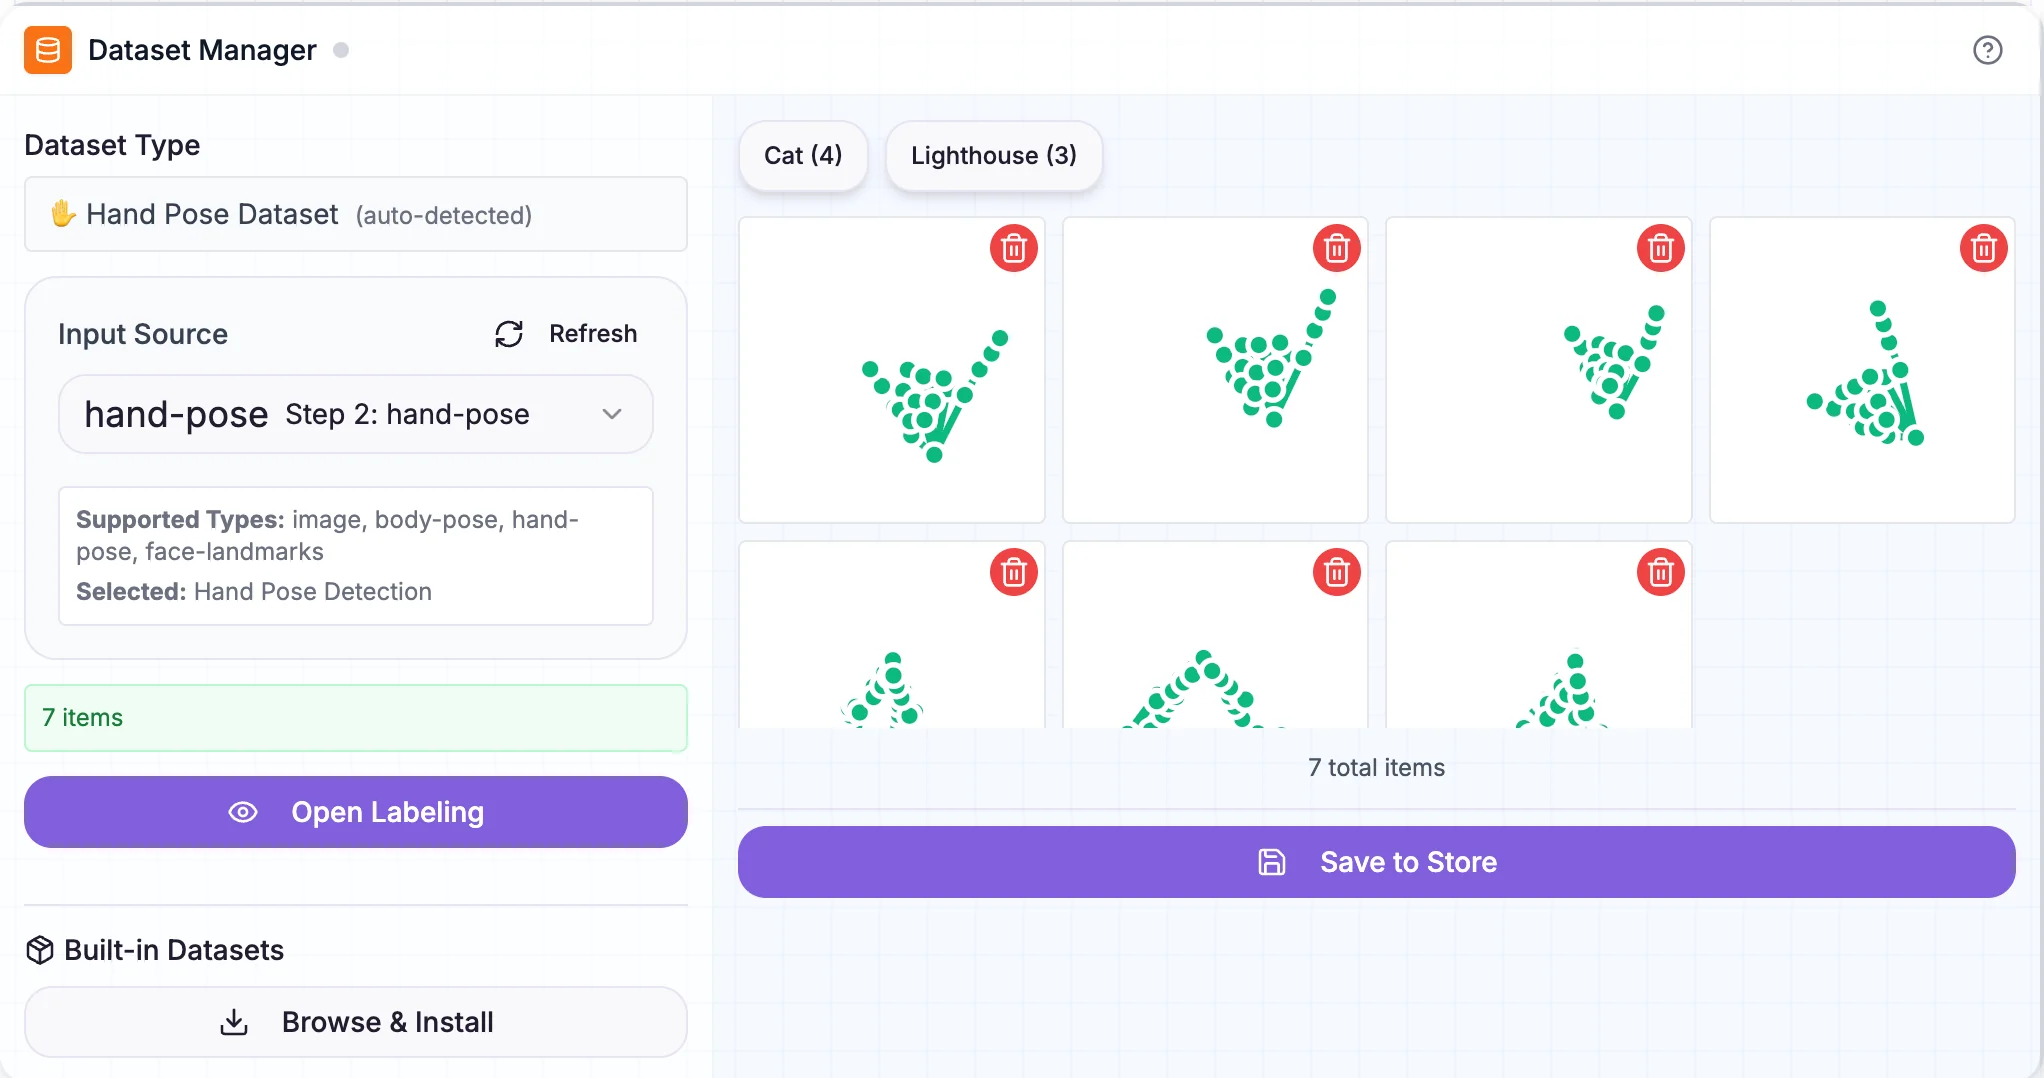Delete the fourth hand pose in top row
Screen dimensions: 2044x1078
(x=1983, y=248)
